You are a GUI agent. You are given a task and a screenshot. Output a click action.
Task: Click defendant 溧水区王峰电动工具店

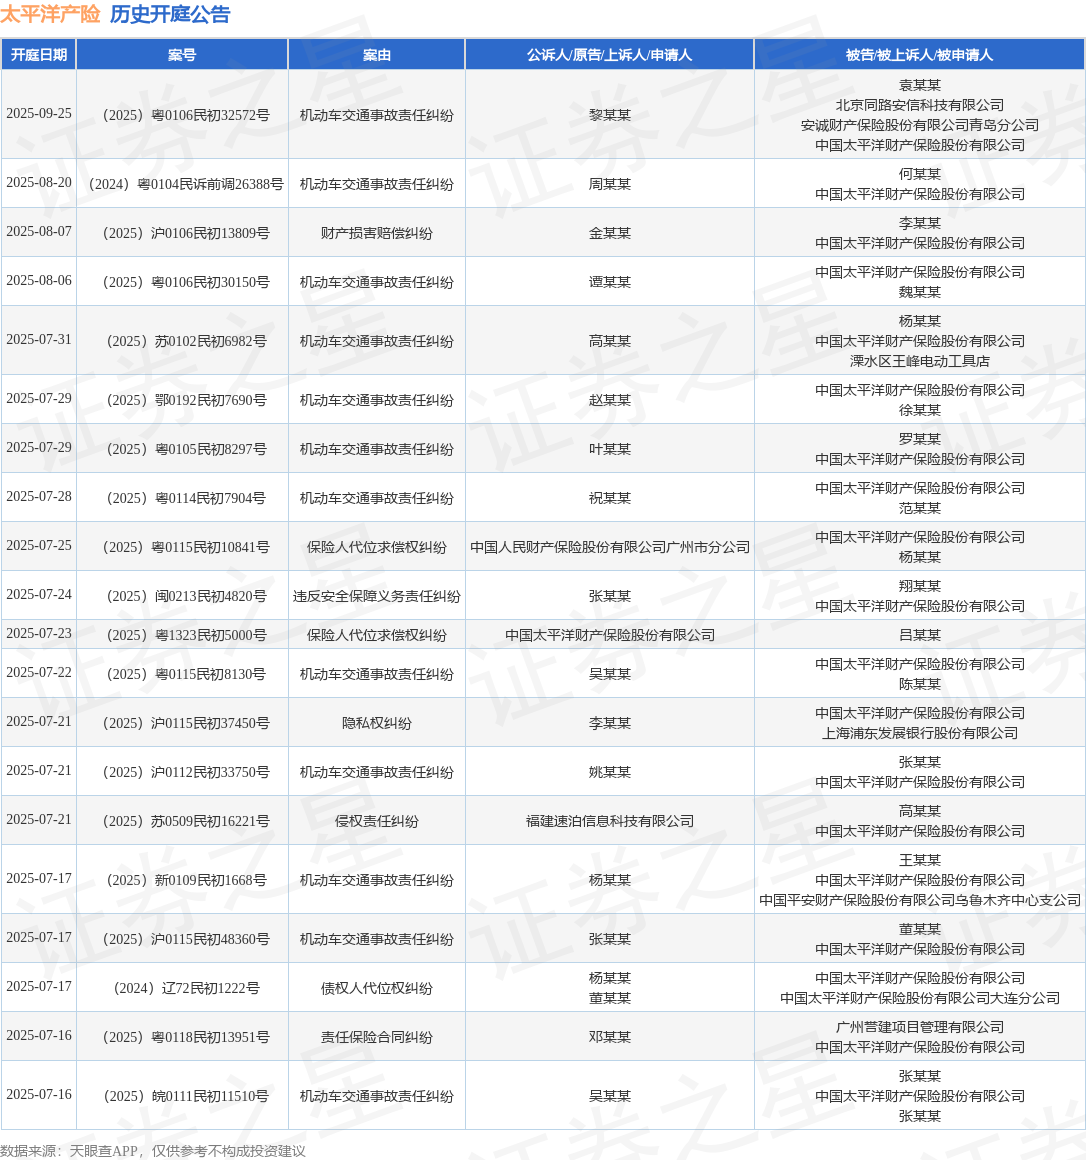coord(920,361)
